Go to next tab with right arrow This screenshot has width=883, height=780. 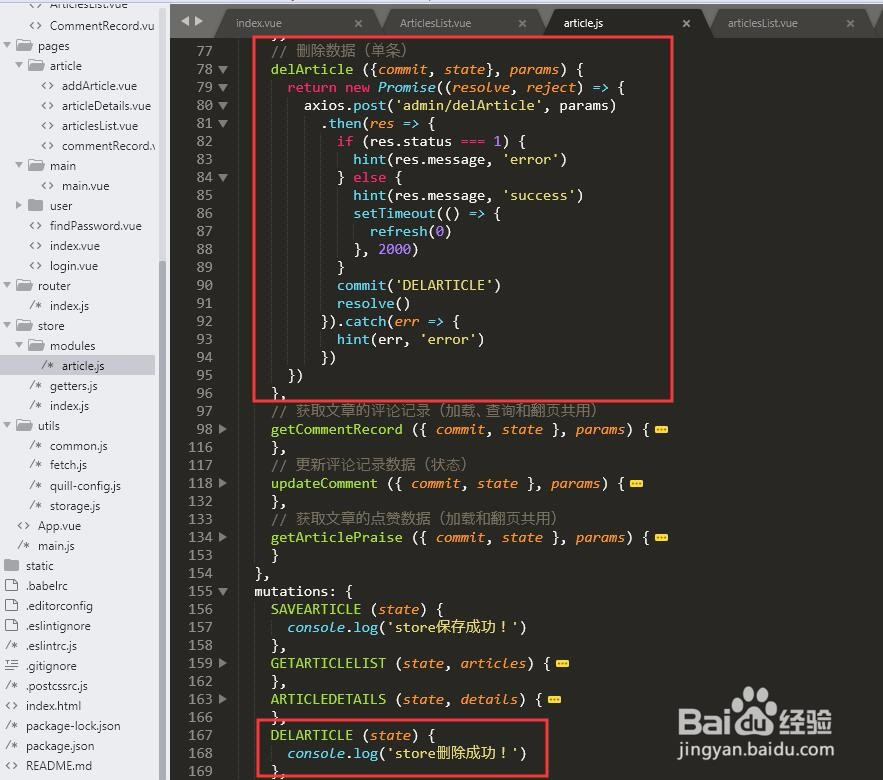(x=198, y=21)
